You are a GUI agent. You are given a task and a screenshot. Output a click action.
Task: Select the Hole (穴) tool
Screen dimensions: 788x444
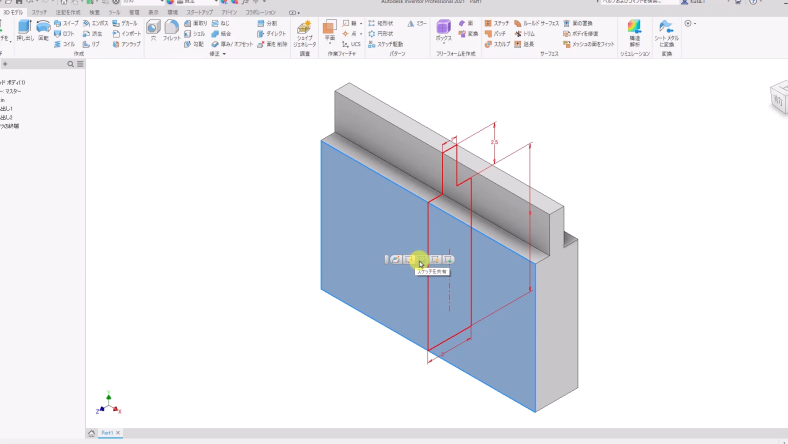(153, 30)
